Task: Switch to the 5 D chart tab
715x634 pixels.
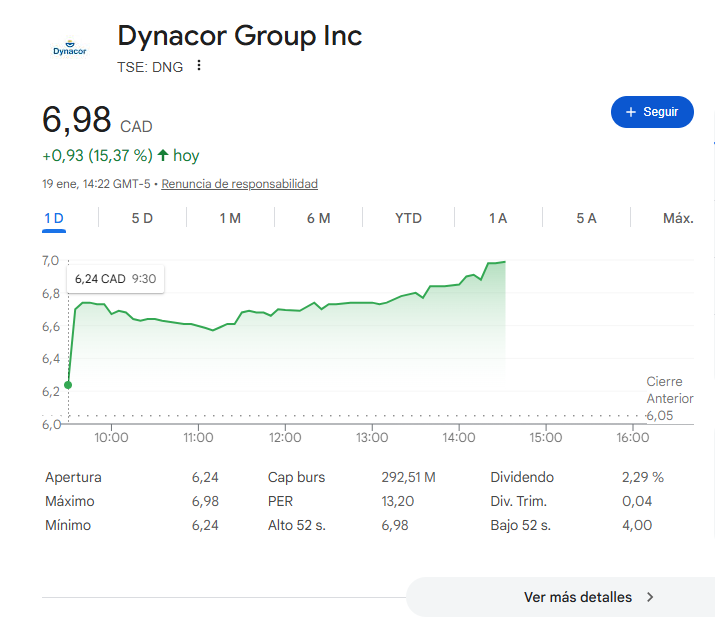Action: 142,218
